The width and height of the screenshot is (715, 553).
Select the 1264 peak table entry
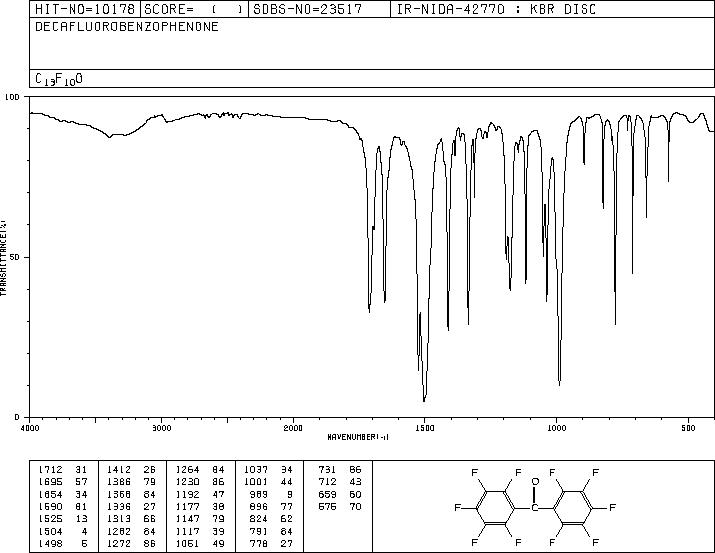(200, 470)
